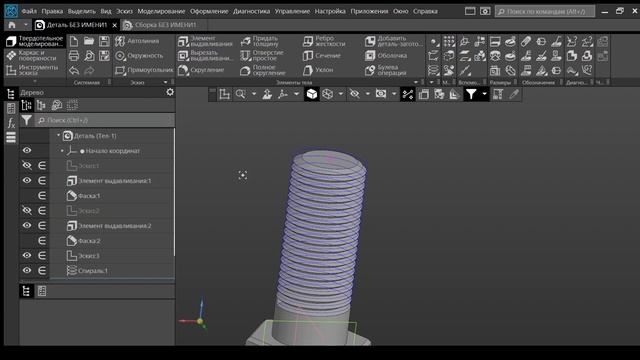
Task: Click the shaded display cube icon
Action: point(312,95)
